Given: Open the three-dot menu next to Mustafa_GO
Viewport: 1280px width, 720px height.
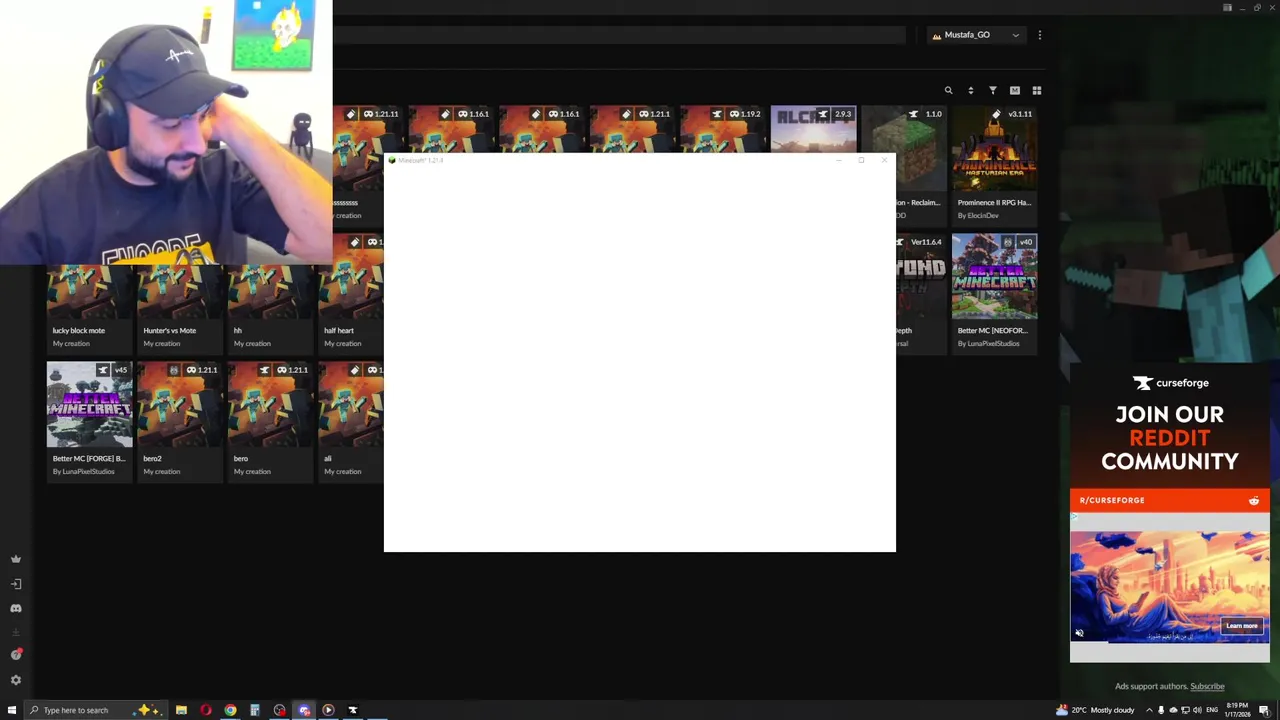Looking at the screenshot, I should coord(1040,35).
